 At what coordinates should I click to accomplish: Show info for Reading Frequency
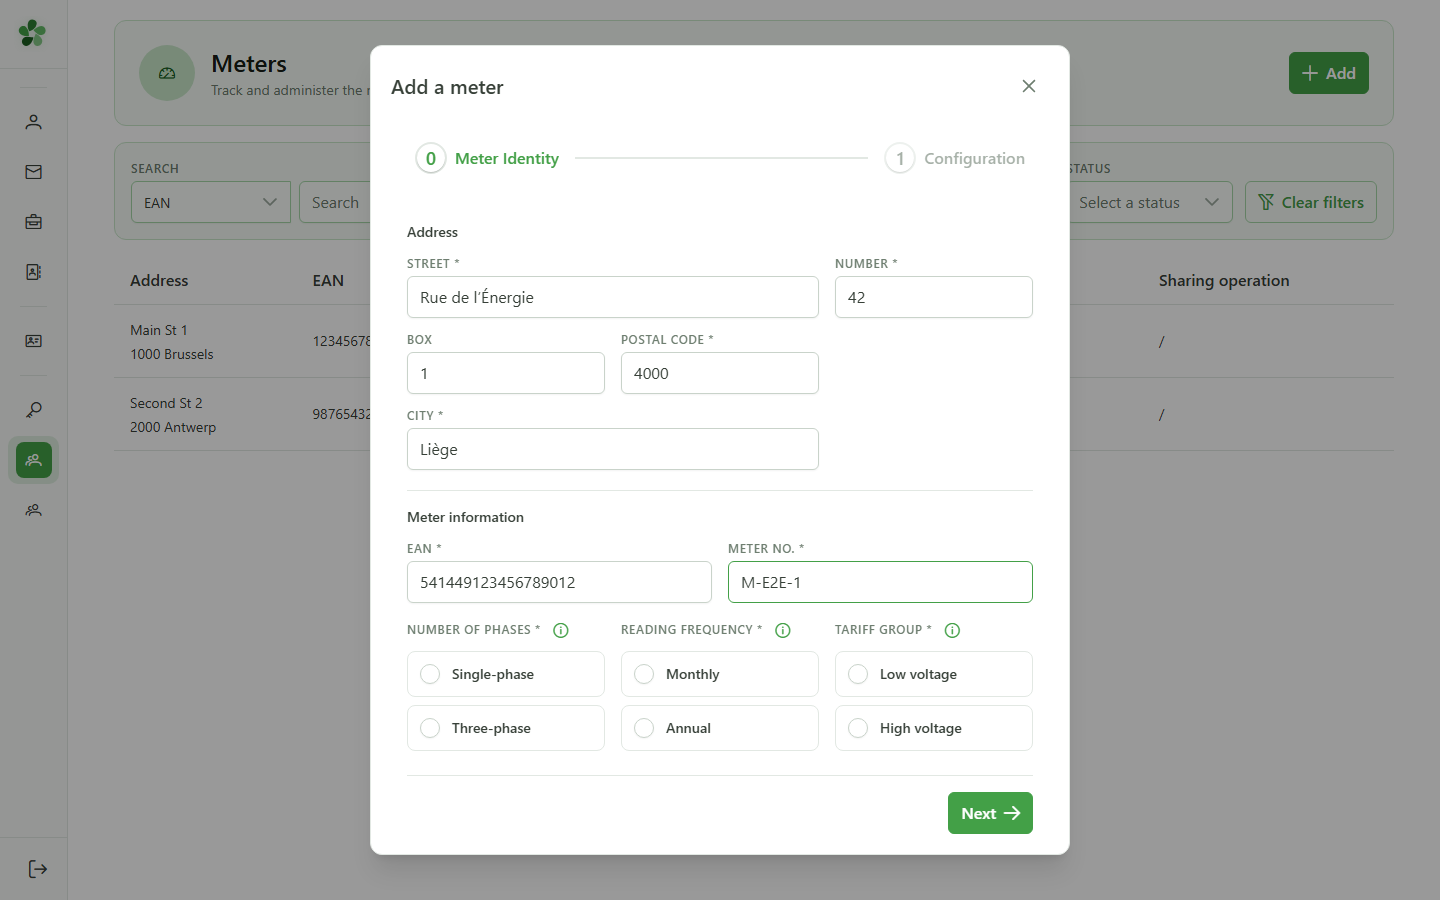coord(783,630)
